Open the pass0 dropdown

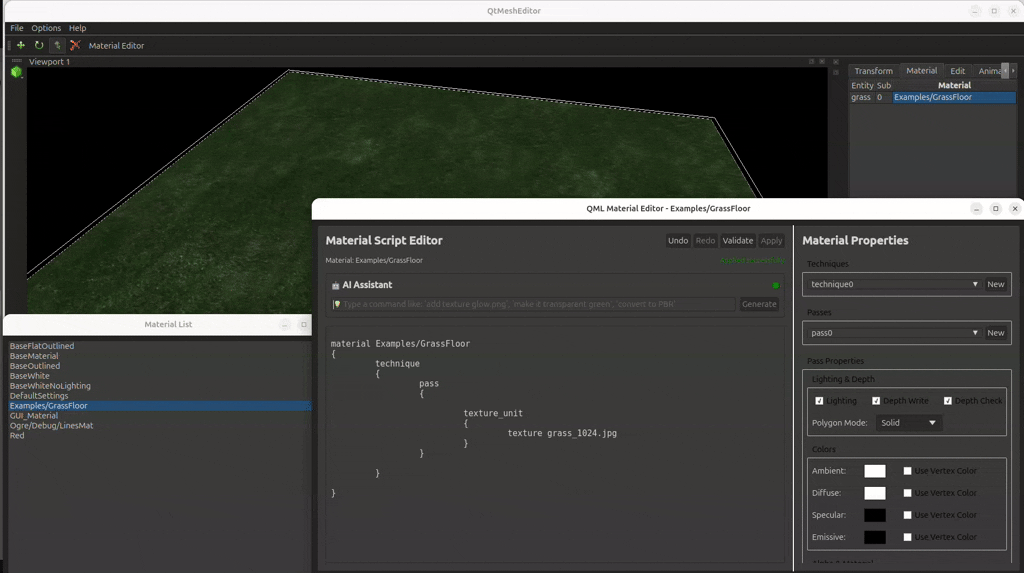[x=893, y=333]
